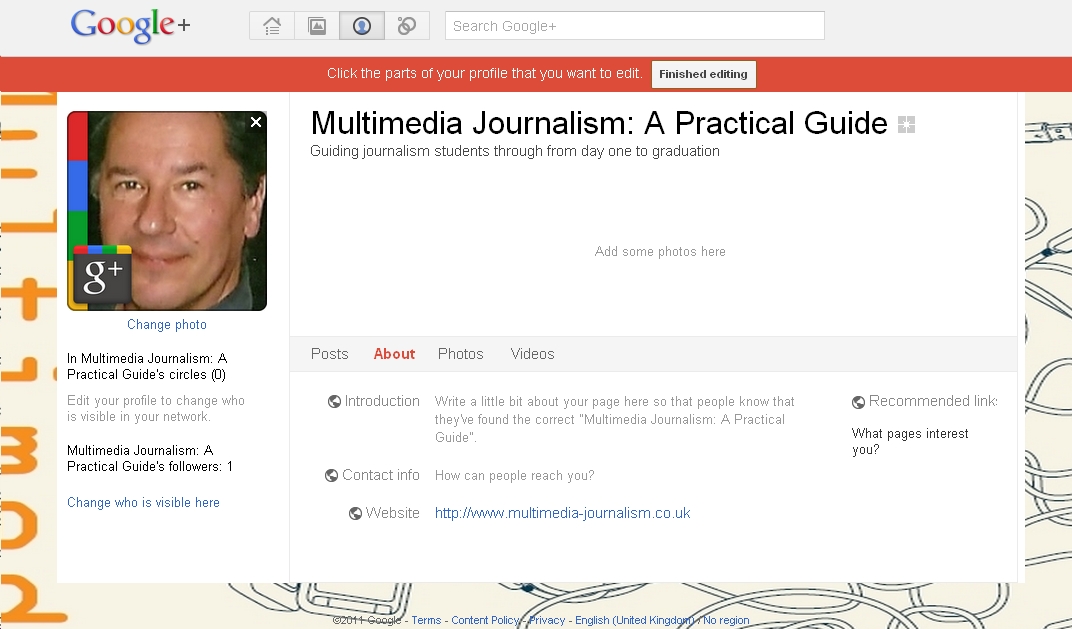Click the followers: 1 text
Viewport: 1072px width, 629px height.
(x=150, y=459)
